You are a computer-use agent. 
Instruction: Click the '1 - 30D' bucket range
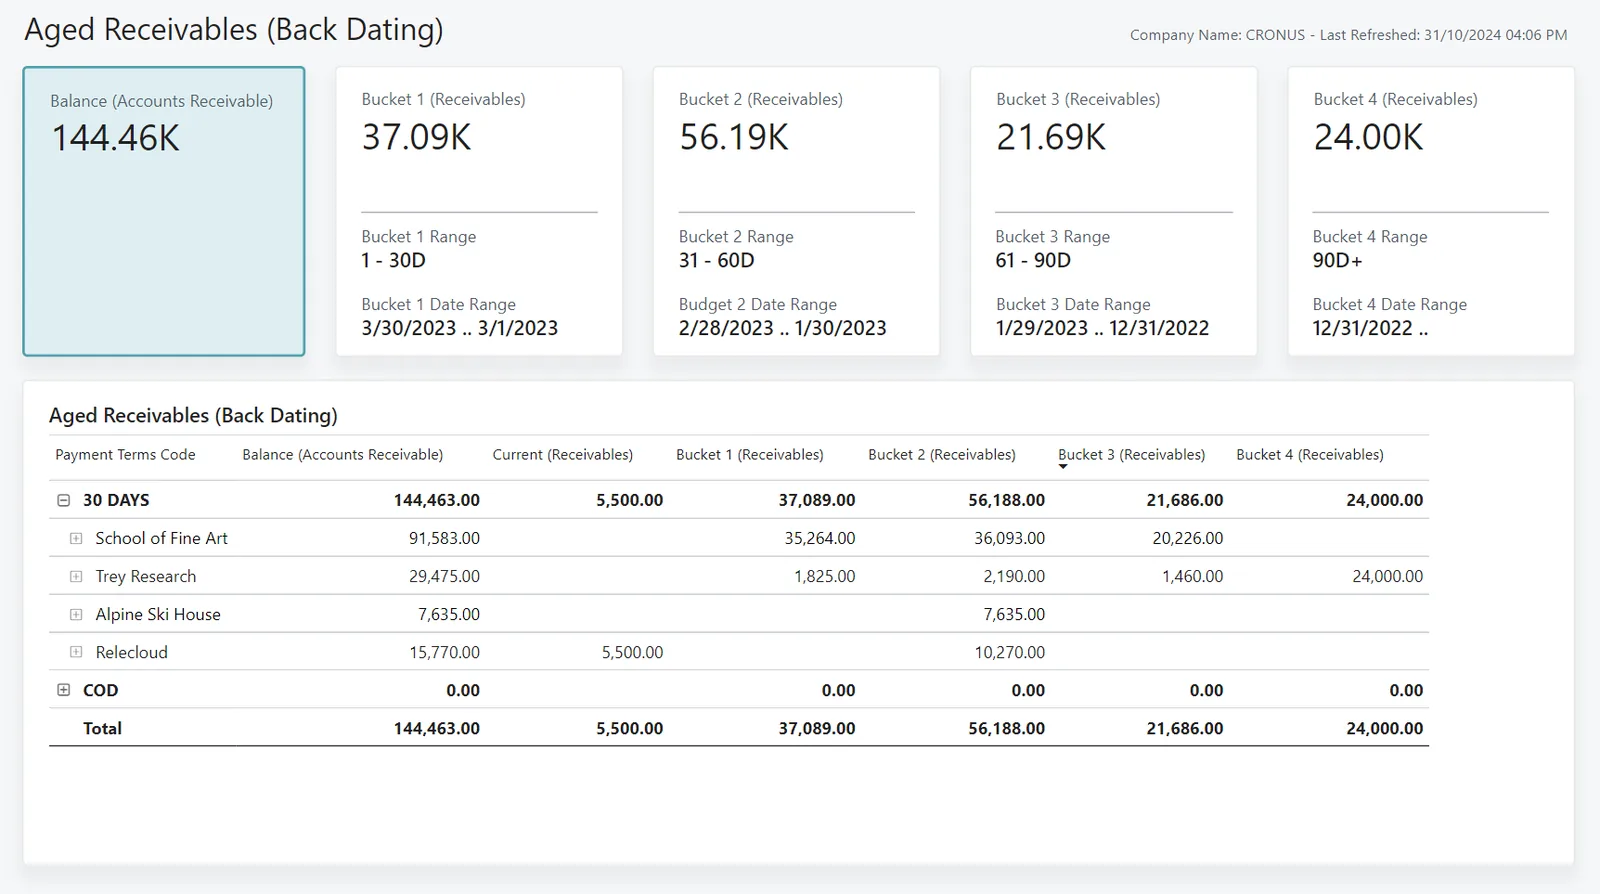(394, 261)
